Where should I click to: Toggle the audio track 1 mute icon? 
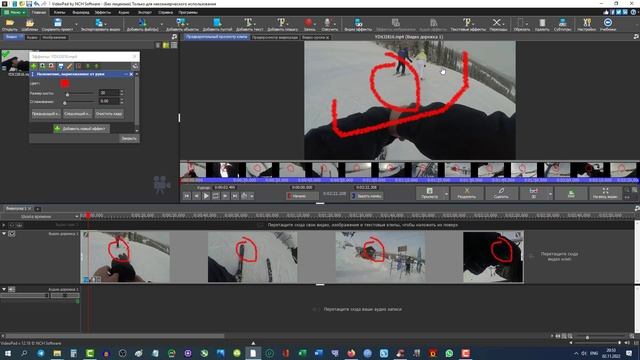tap(12, 289)
